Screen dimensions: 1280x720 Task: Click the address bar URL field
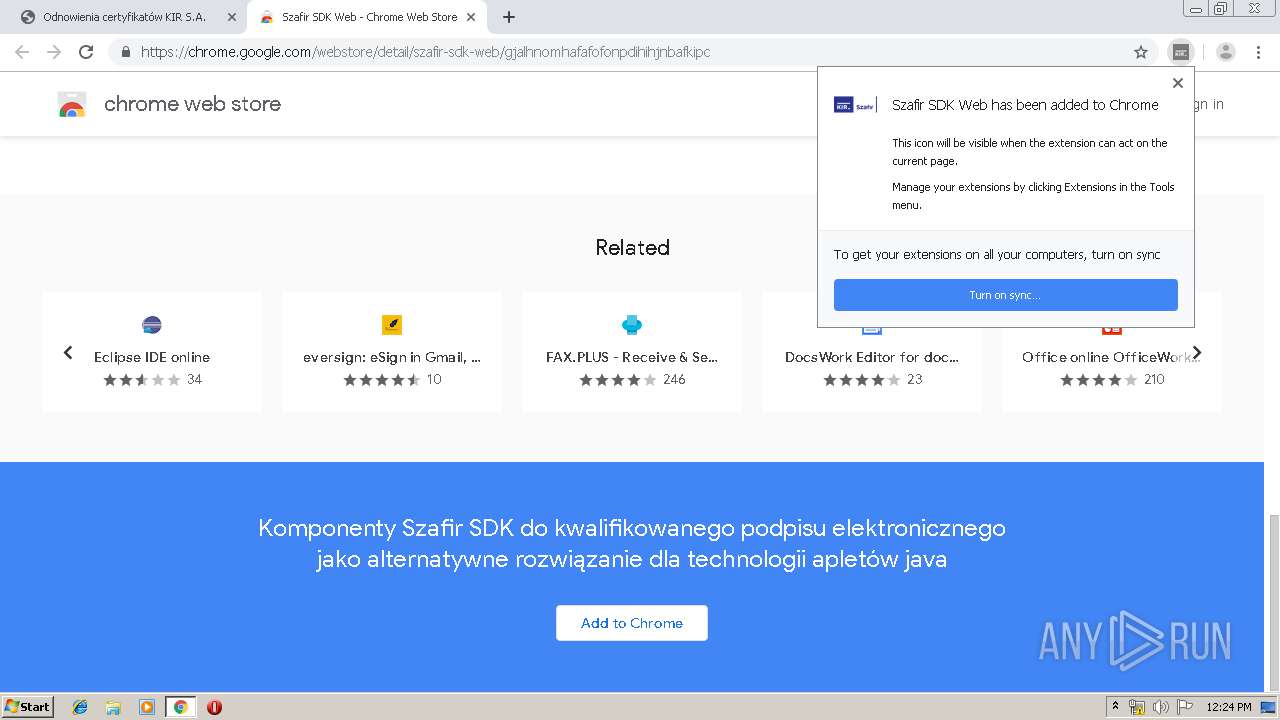[x=630, y=52]
